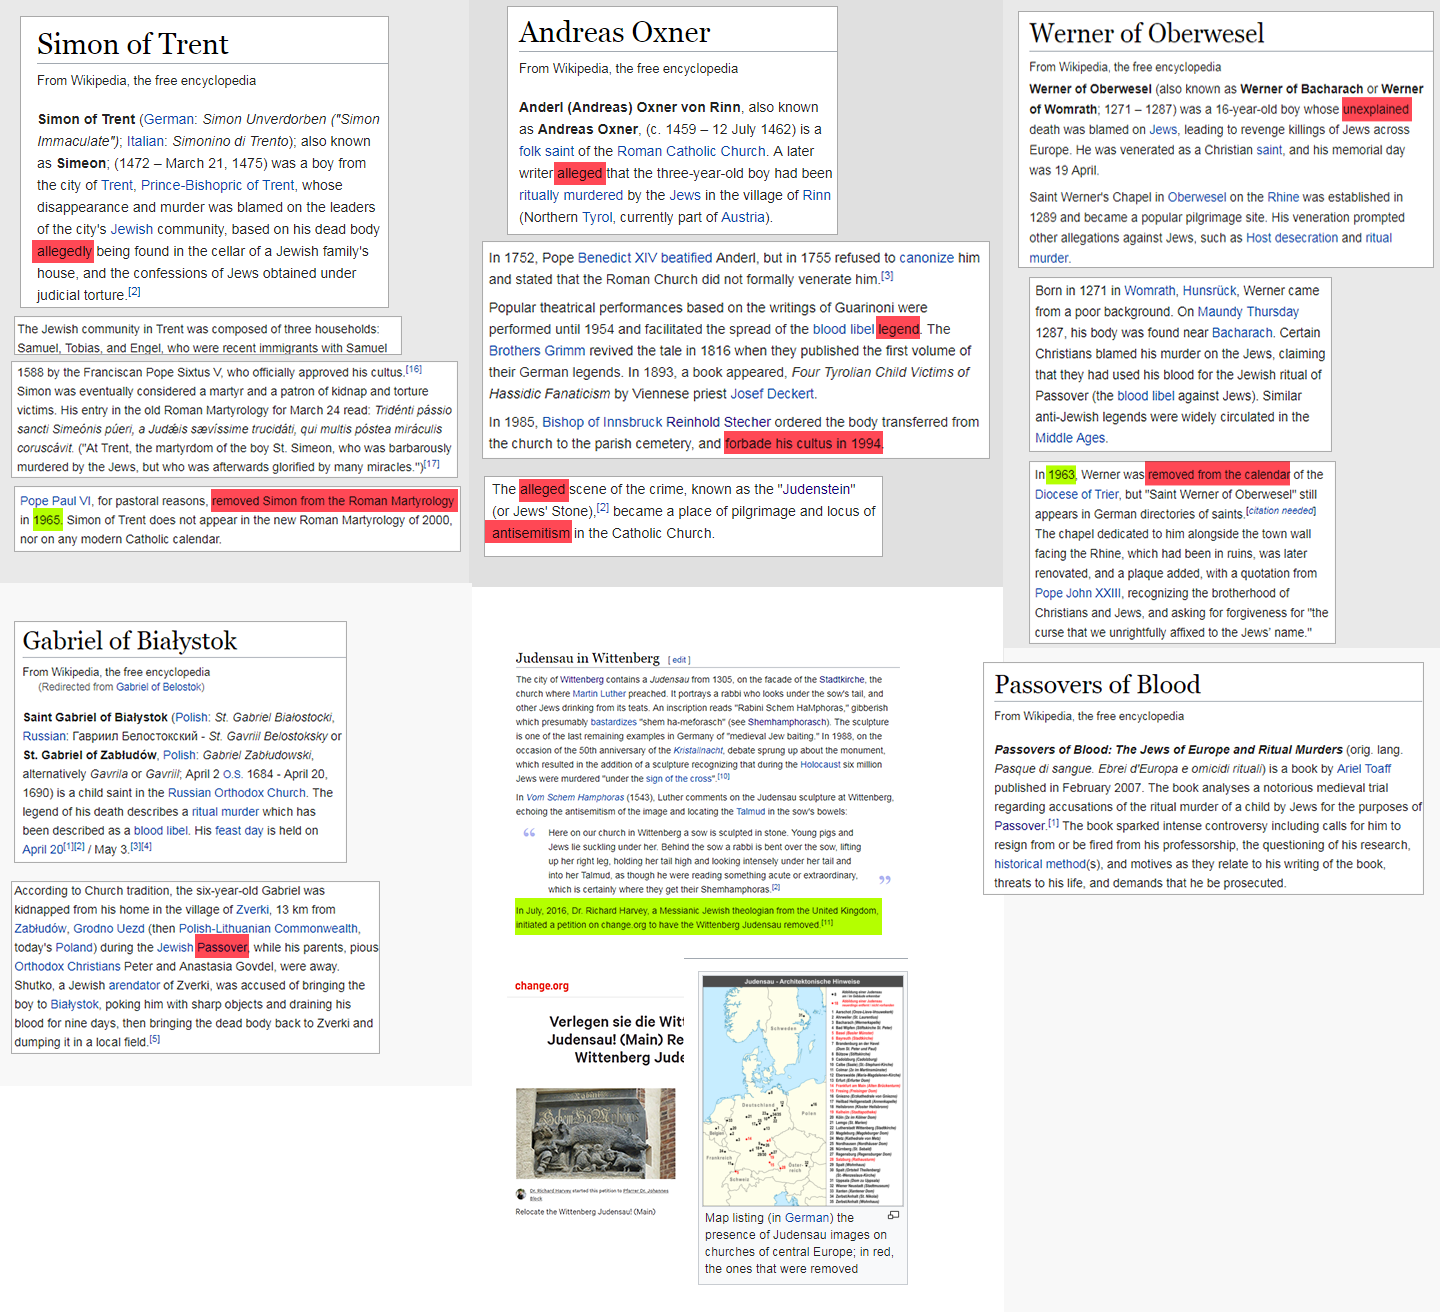Open the arendator link
This screenshot has height=1312, width=1440.
pos(134,986)
